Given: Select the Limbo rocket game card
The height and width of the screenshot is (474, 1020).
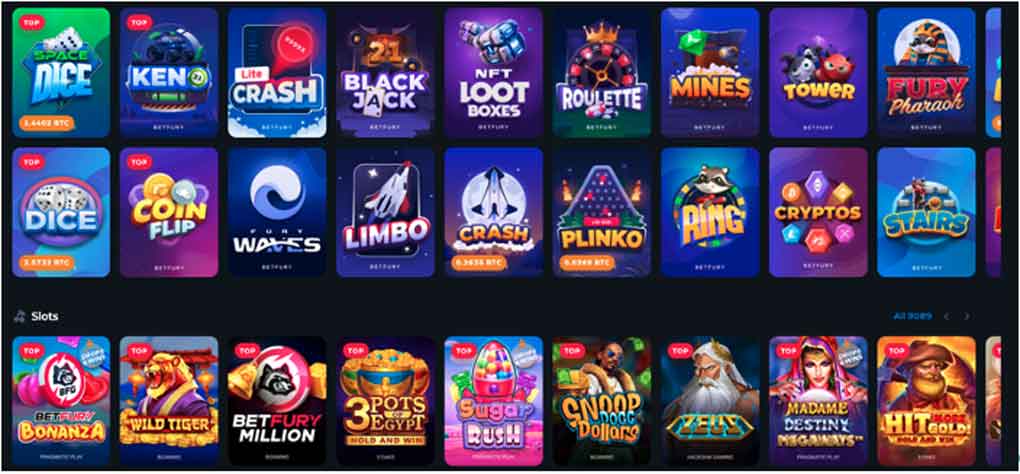Looking at the screenshot, I should 385,213.
